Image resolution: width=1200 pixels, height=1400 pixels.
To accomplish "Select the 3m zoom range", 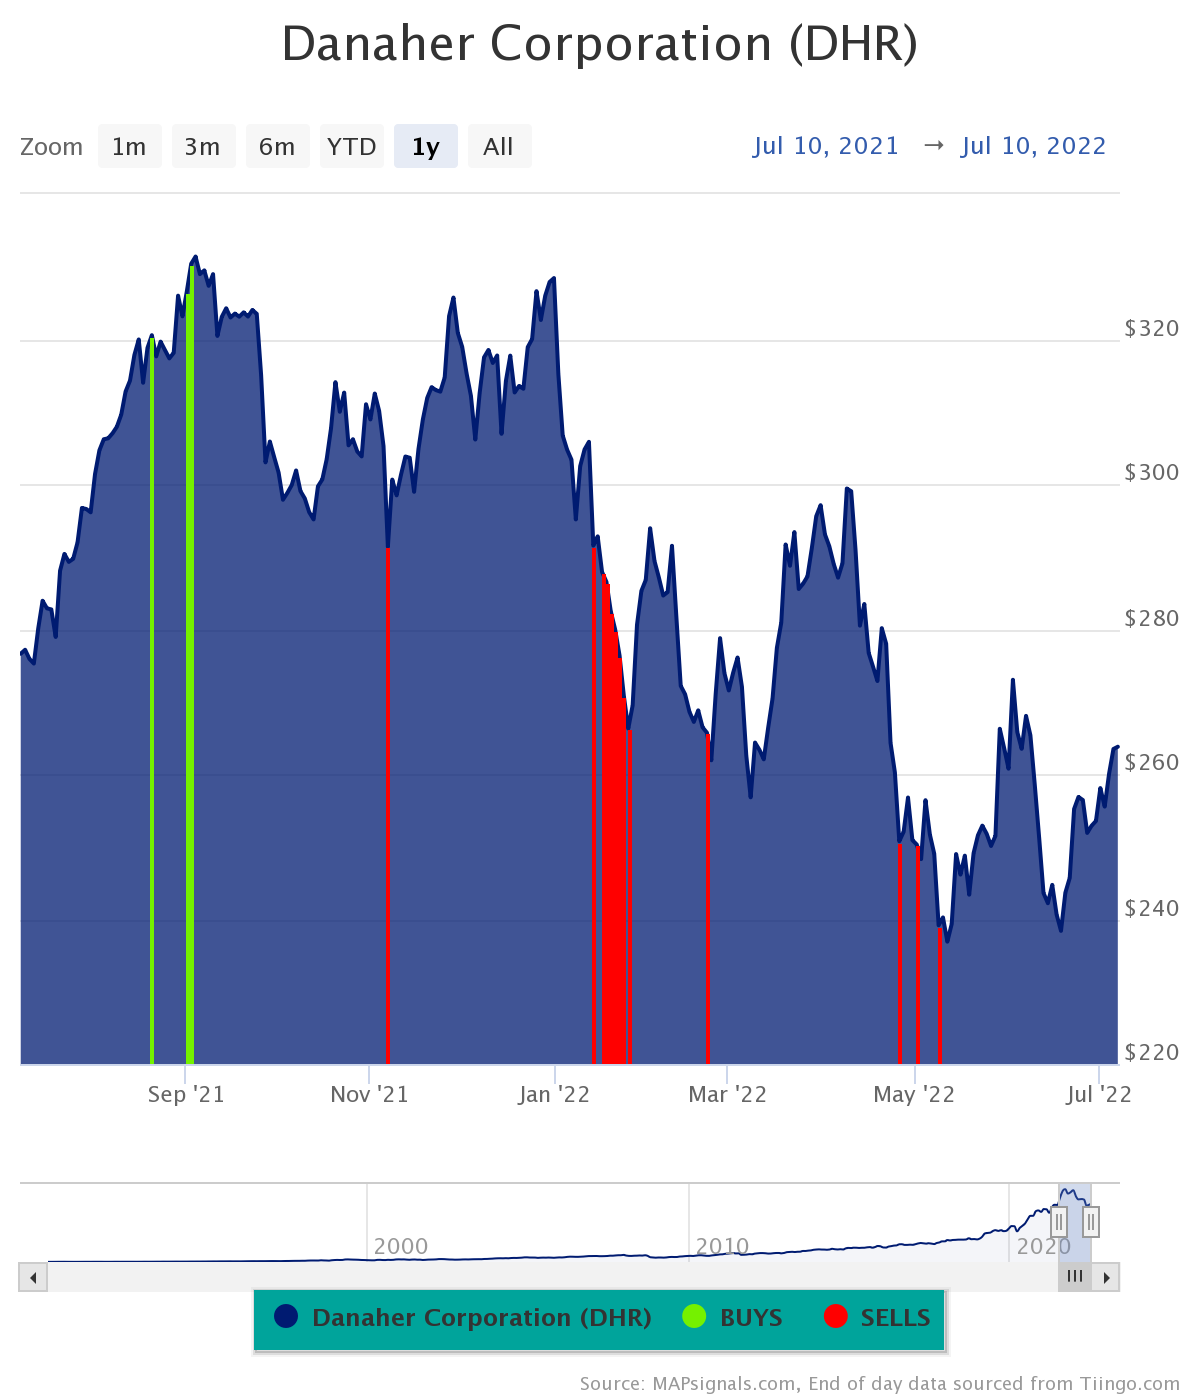I will click(203, 147).
